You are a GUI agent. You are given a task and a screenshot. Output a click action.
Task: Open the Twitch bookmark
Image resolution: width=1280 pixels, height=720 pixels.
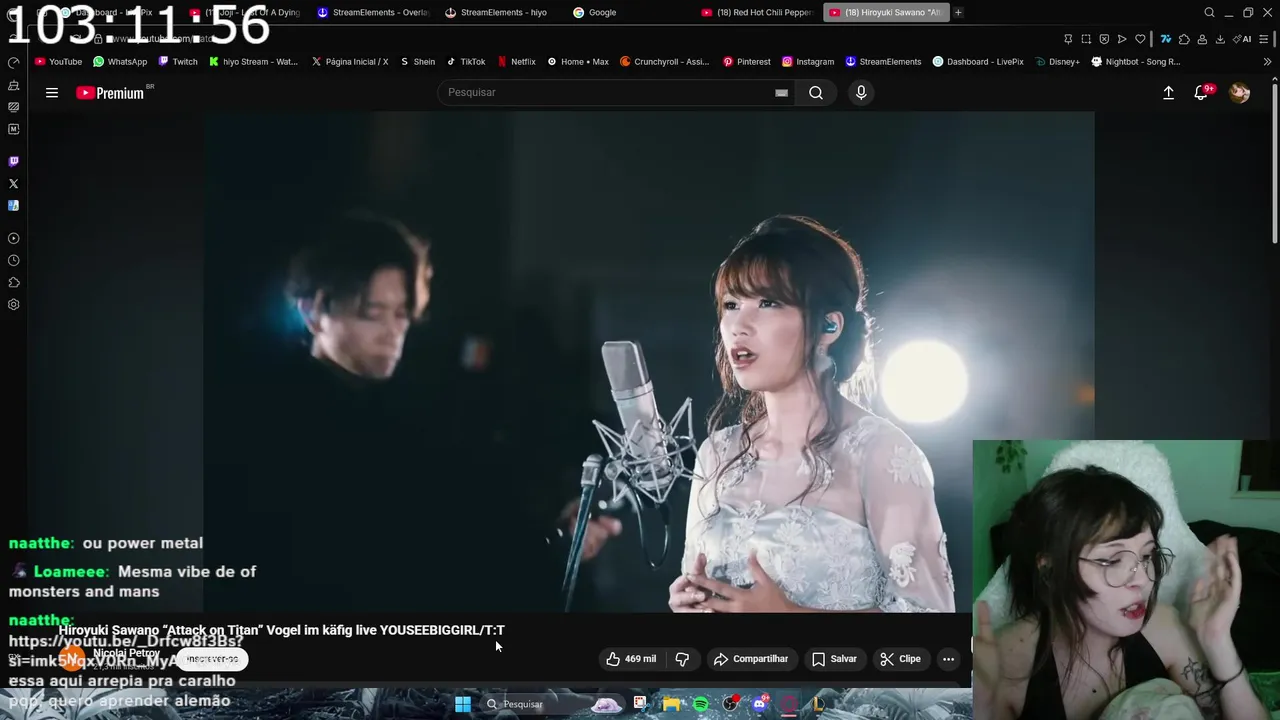[178, 62]
